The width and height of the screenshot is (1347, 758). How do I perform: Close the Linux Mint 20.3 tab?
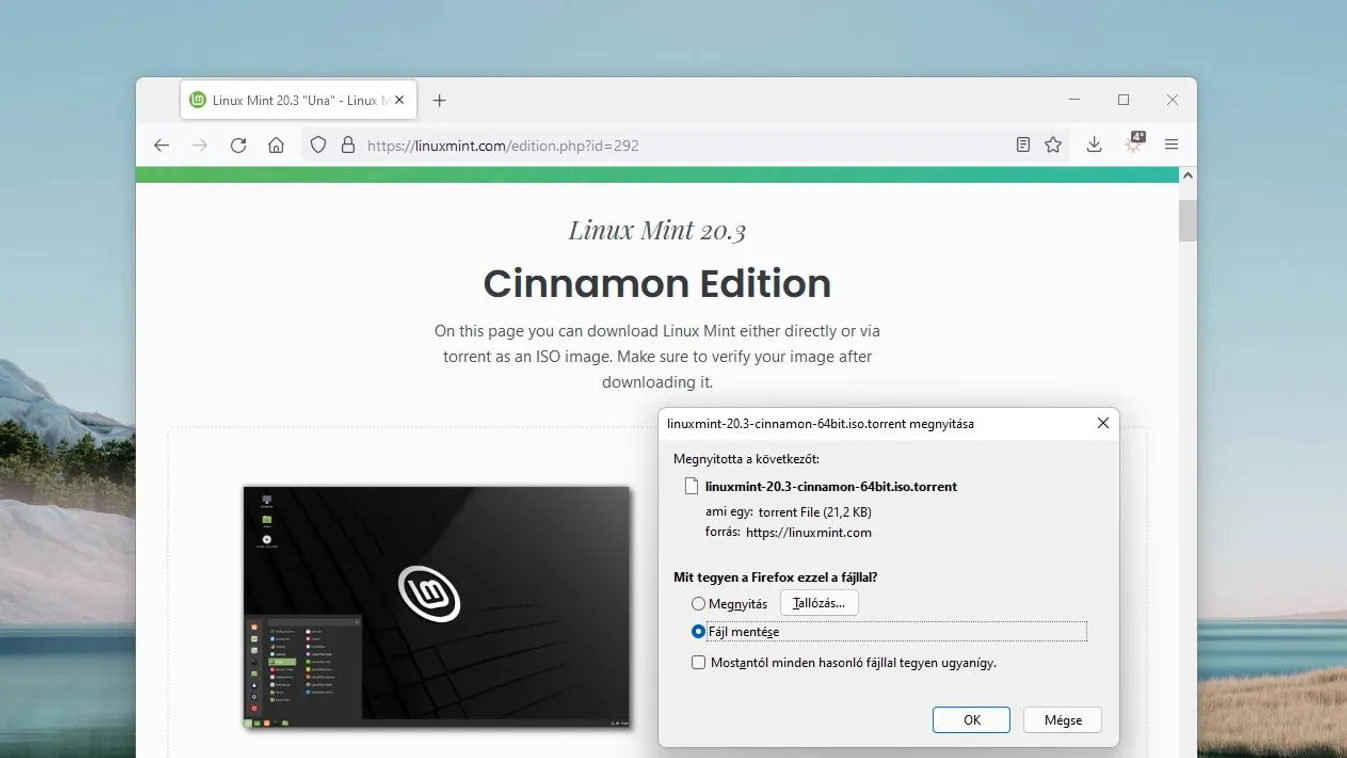(x=400, y=100)
